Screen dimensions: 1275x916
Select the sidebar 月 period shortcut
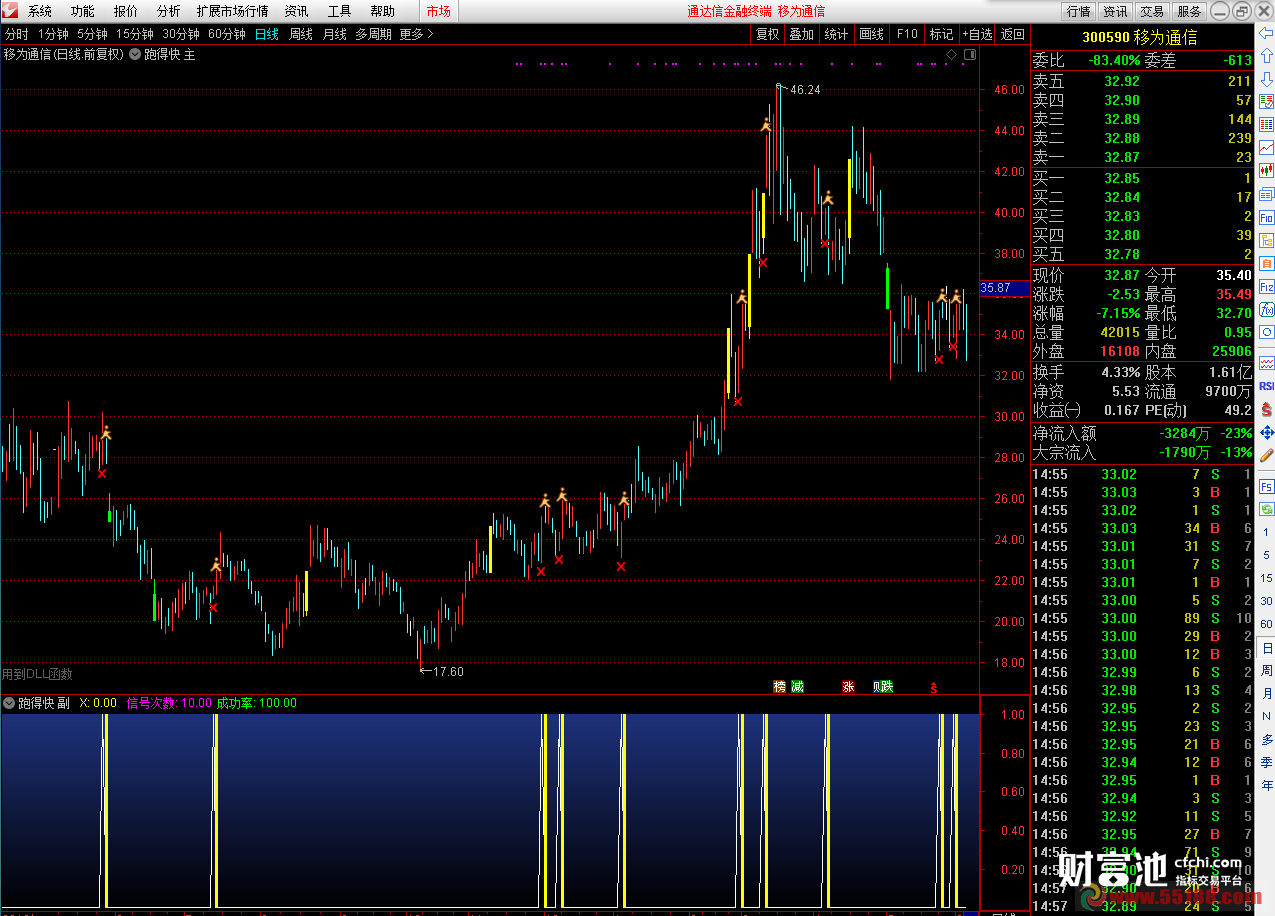tap(1267, 694)
